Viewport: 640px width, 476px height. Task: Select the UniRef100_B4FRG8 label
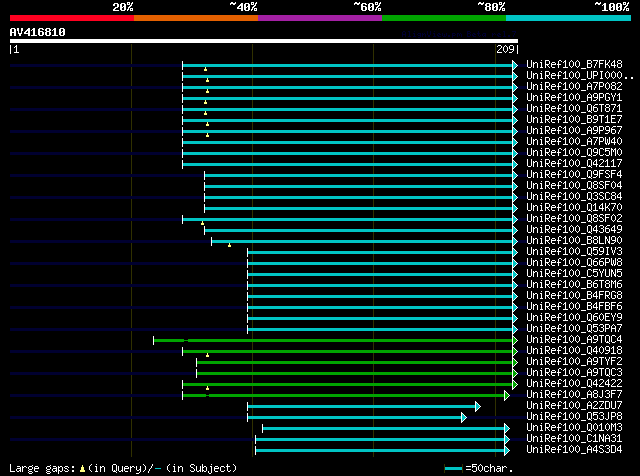point(574,296)
